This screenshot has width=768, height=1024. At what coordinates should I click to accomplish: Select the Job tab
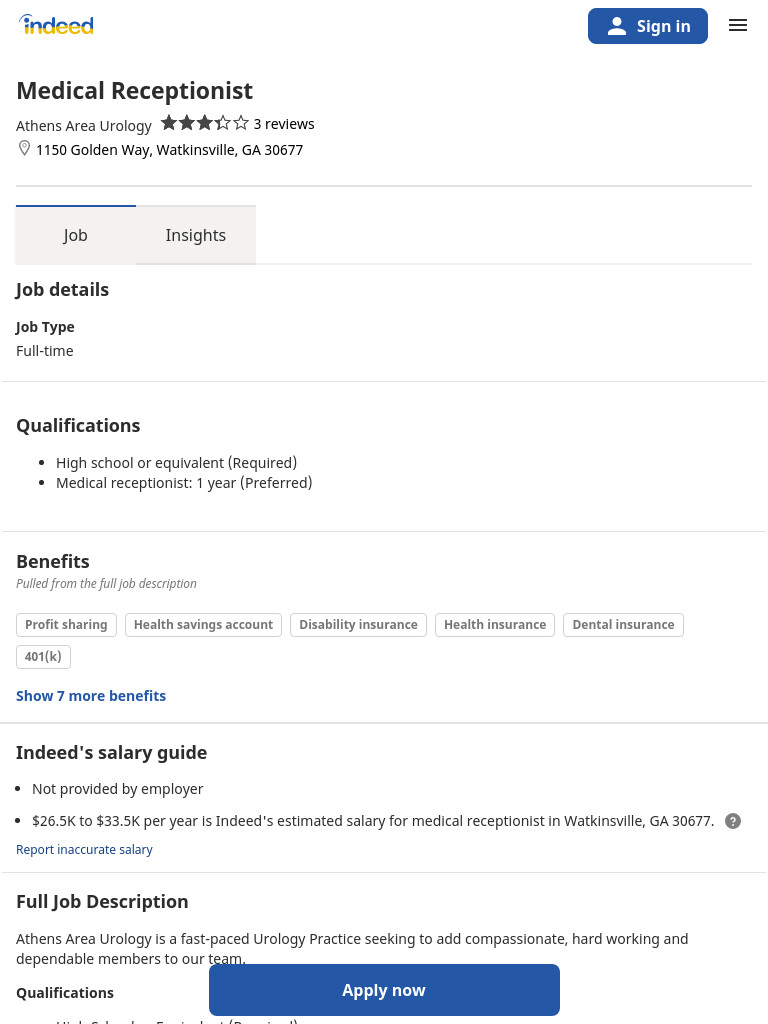[x=75, y=235]
